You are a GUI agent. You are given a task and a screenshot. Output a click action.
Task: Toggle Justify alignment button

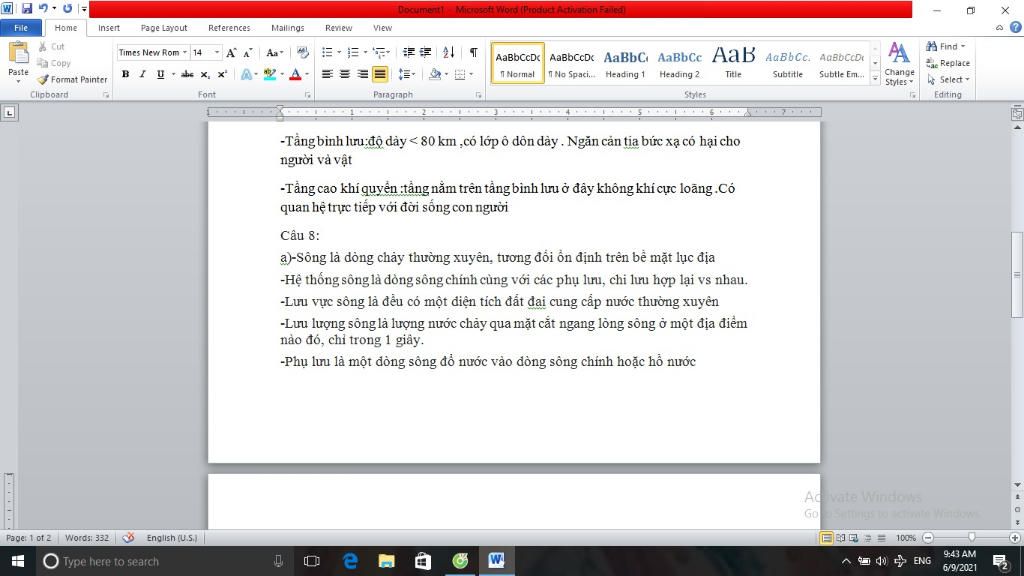379,74
